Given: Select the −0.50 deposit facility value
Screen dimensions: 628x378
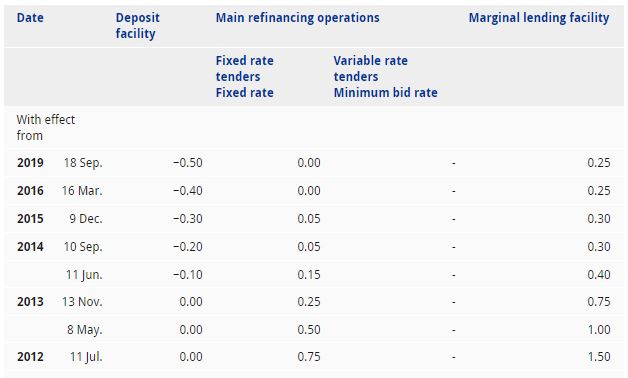Looking at the screenshot, I should [188, 163].
